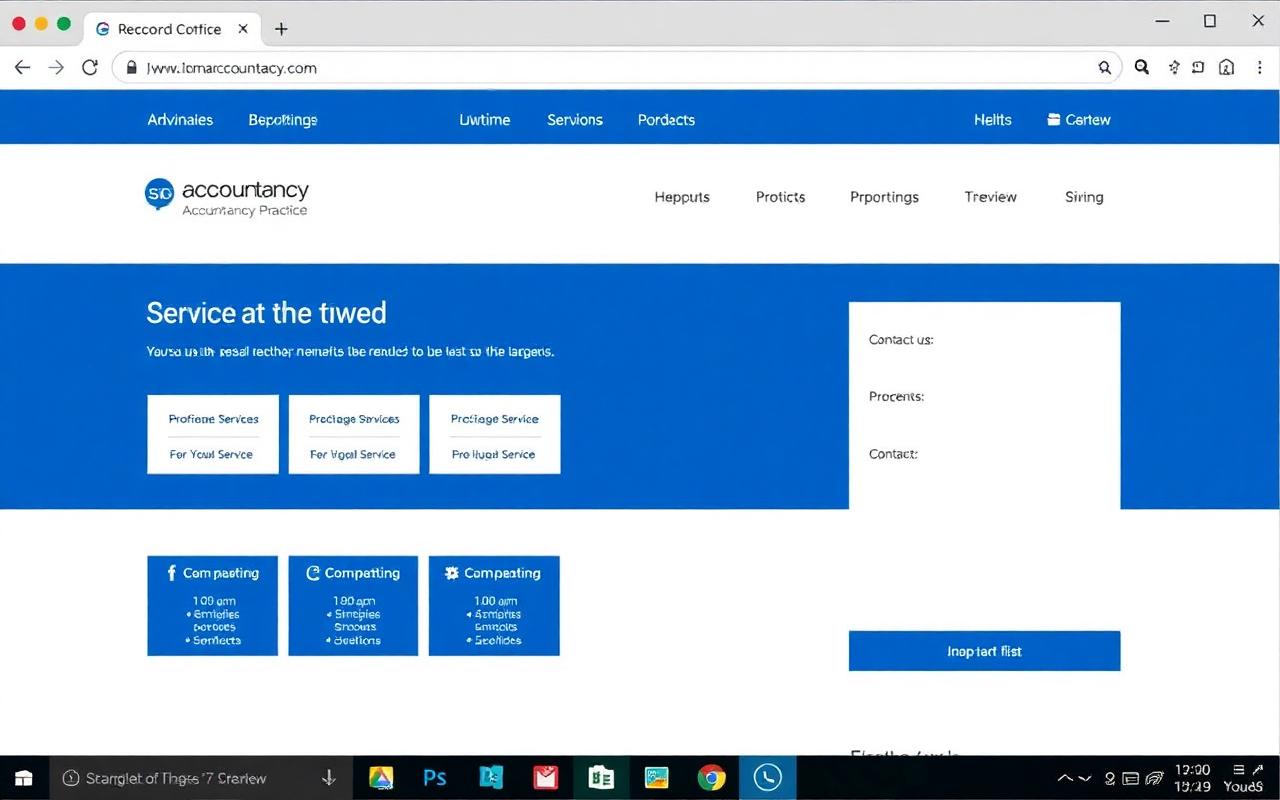Image resolution: width=1280 pixels, height=800 pixels.
Task: Open the Liwtime menu item
Action: pyautogui.click(x=485, y=119)
